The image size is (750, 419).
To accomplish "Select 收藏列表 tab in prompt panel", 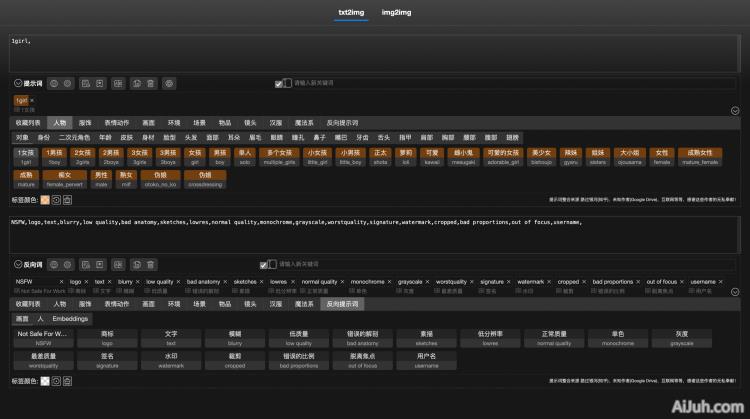I will pyautogui.click(x=28, y=123).
